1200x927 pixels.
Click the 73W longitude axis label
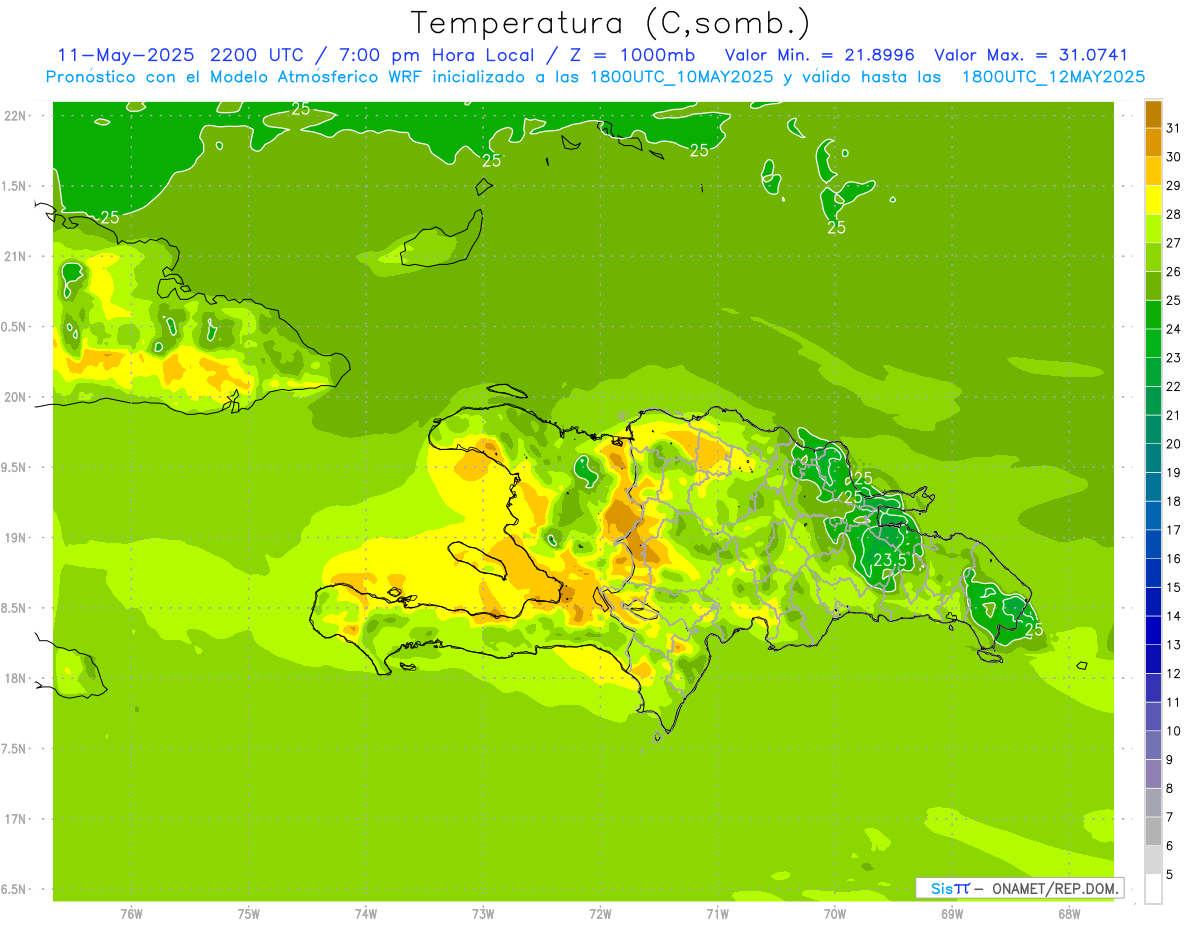pyautogui.click(x=483, y=913)
